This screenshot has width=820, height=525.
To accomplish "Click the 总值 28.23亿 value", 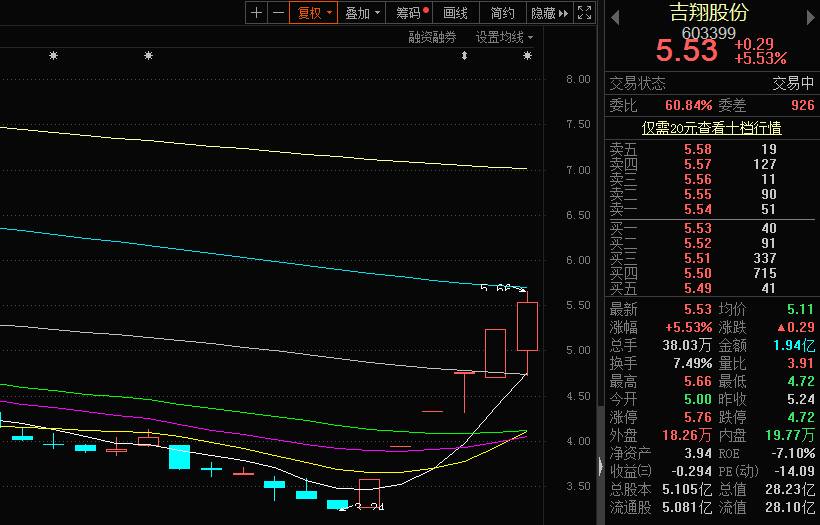I will coord(790,489).
